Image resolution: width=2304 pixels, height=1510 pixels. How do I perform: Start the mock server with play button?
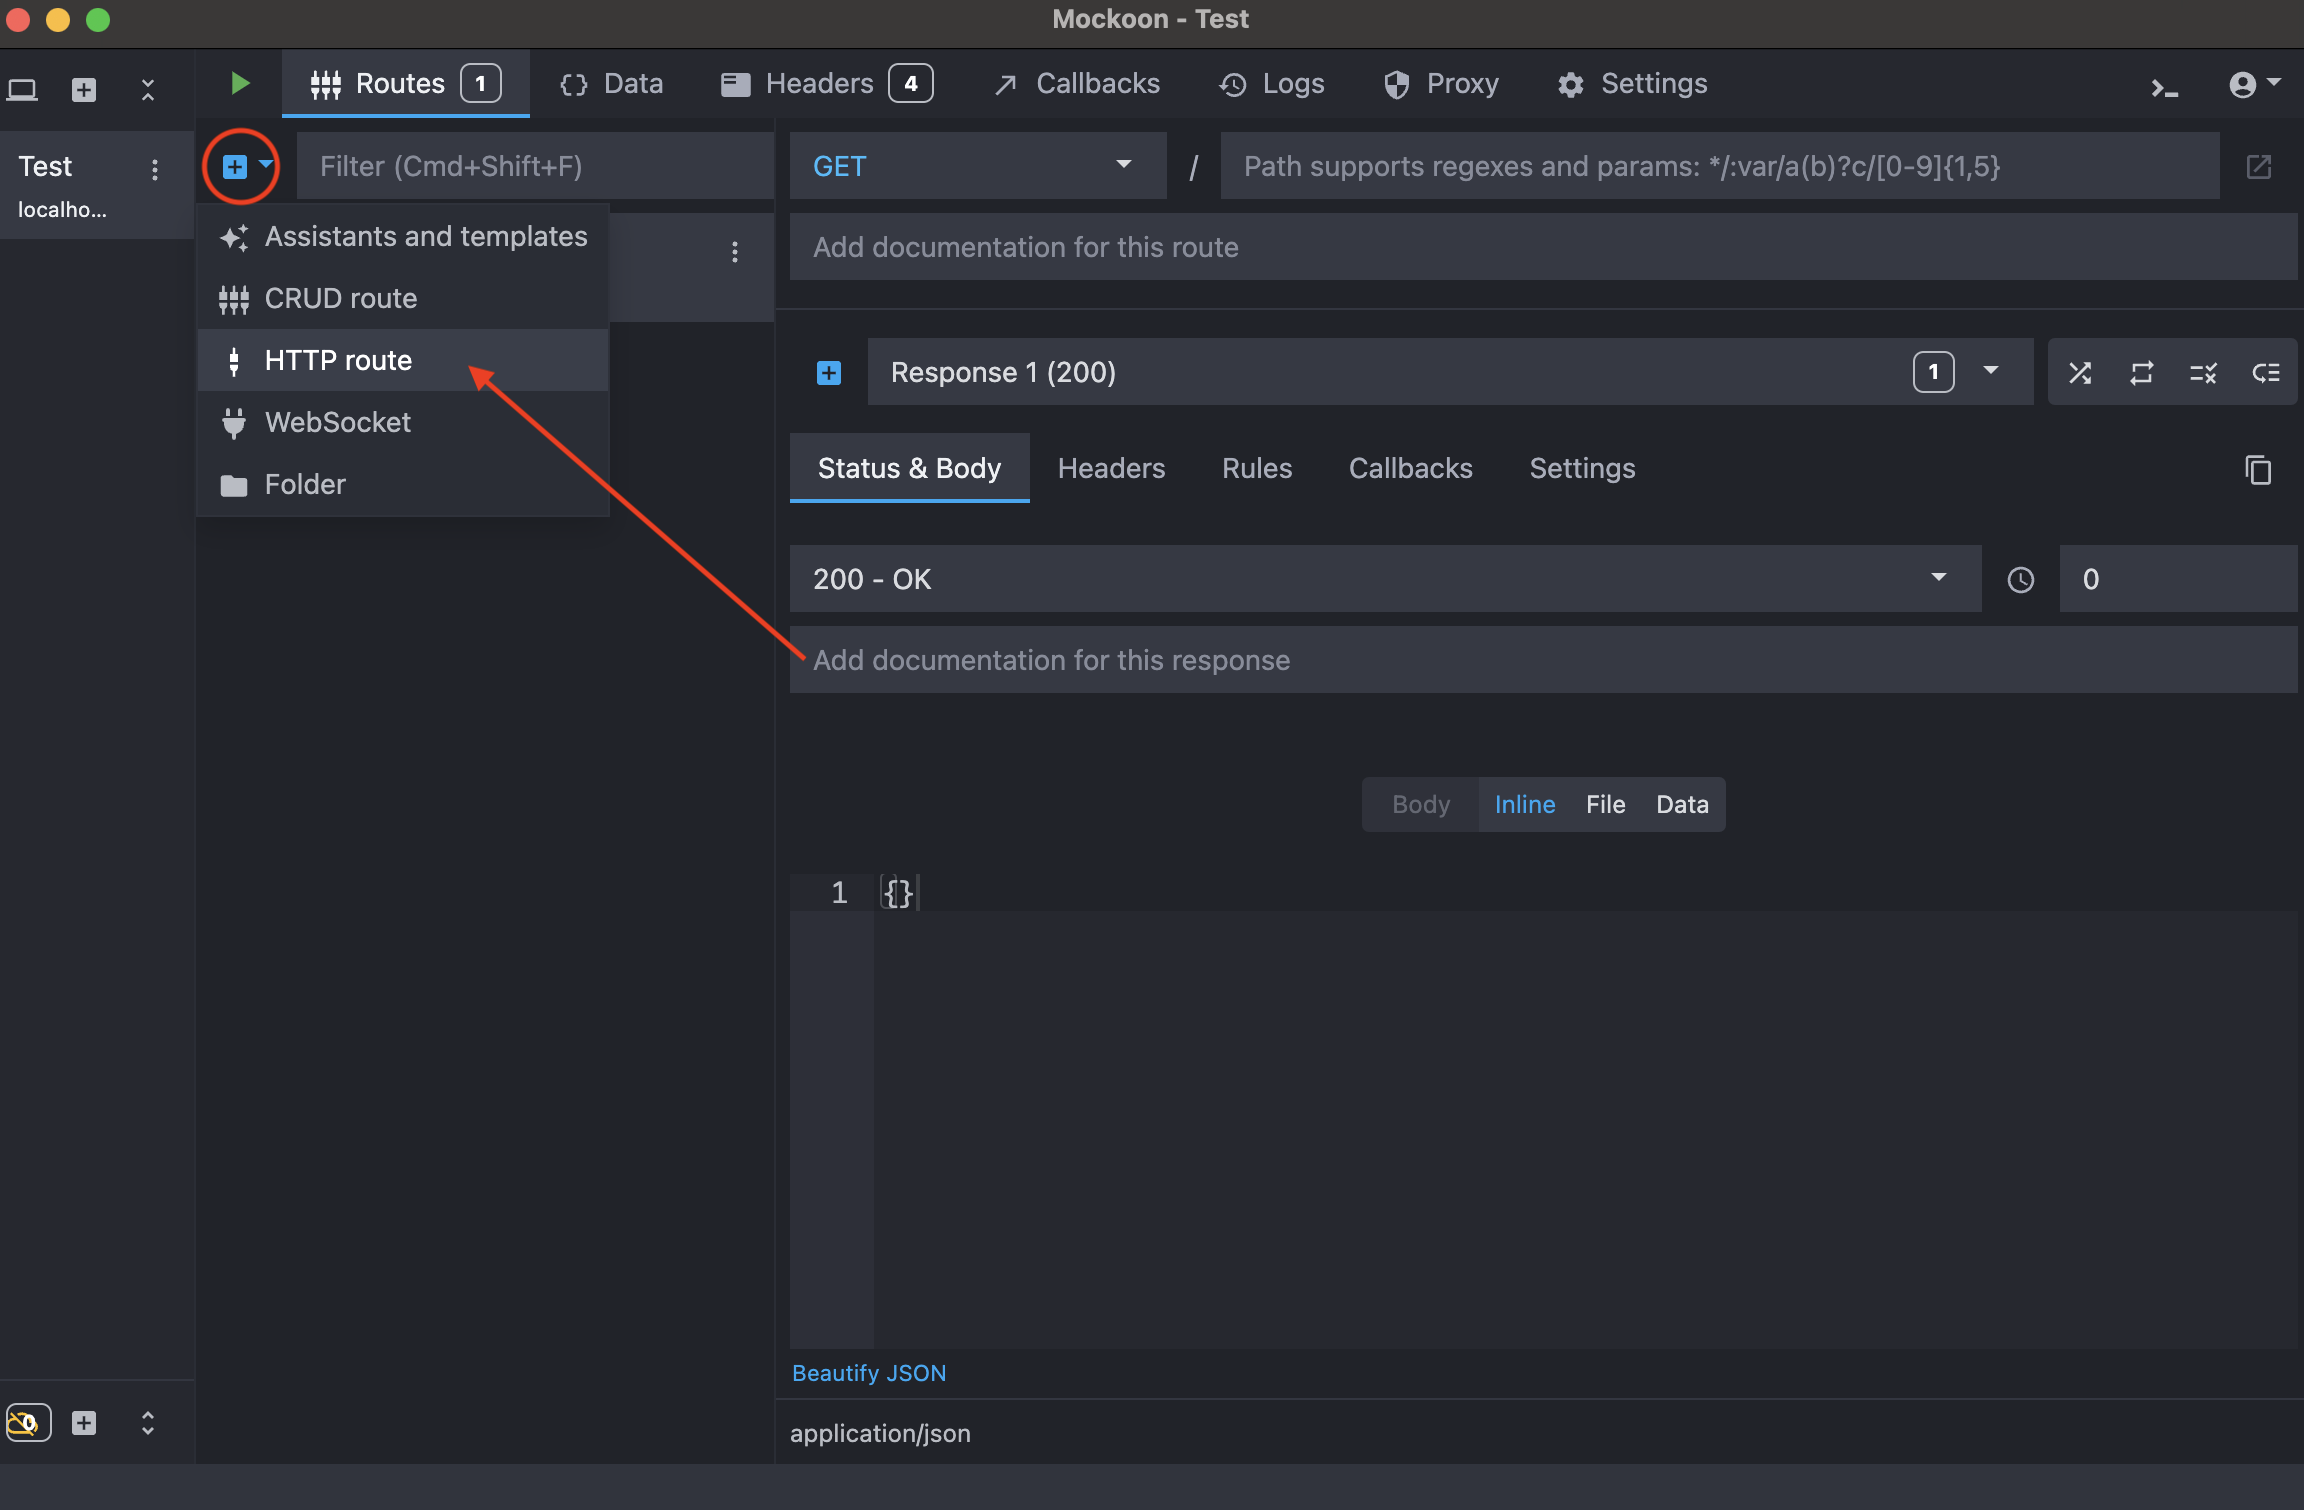coord(239,84)
